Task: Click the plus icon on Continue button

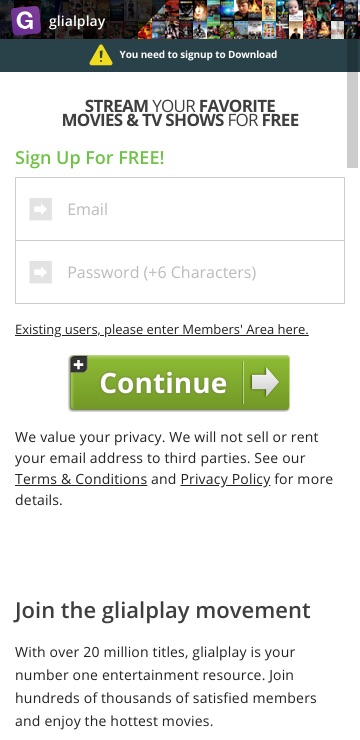Action: 79,364
